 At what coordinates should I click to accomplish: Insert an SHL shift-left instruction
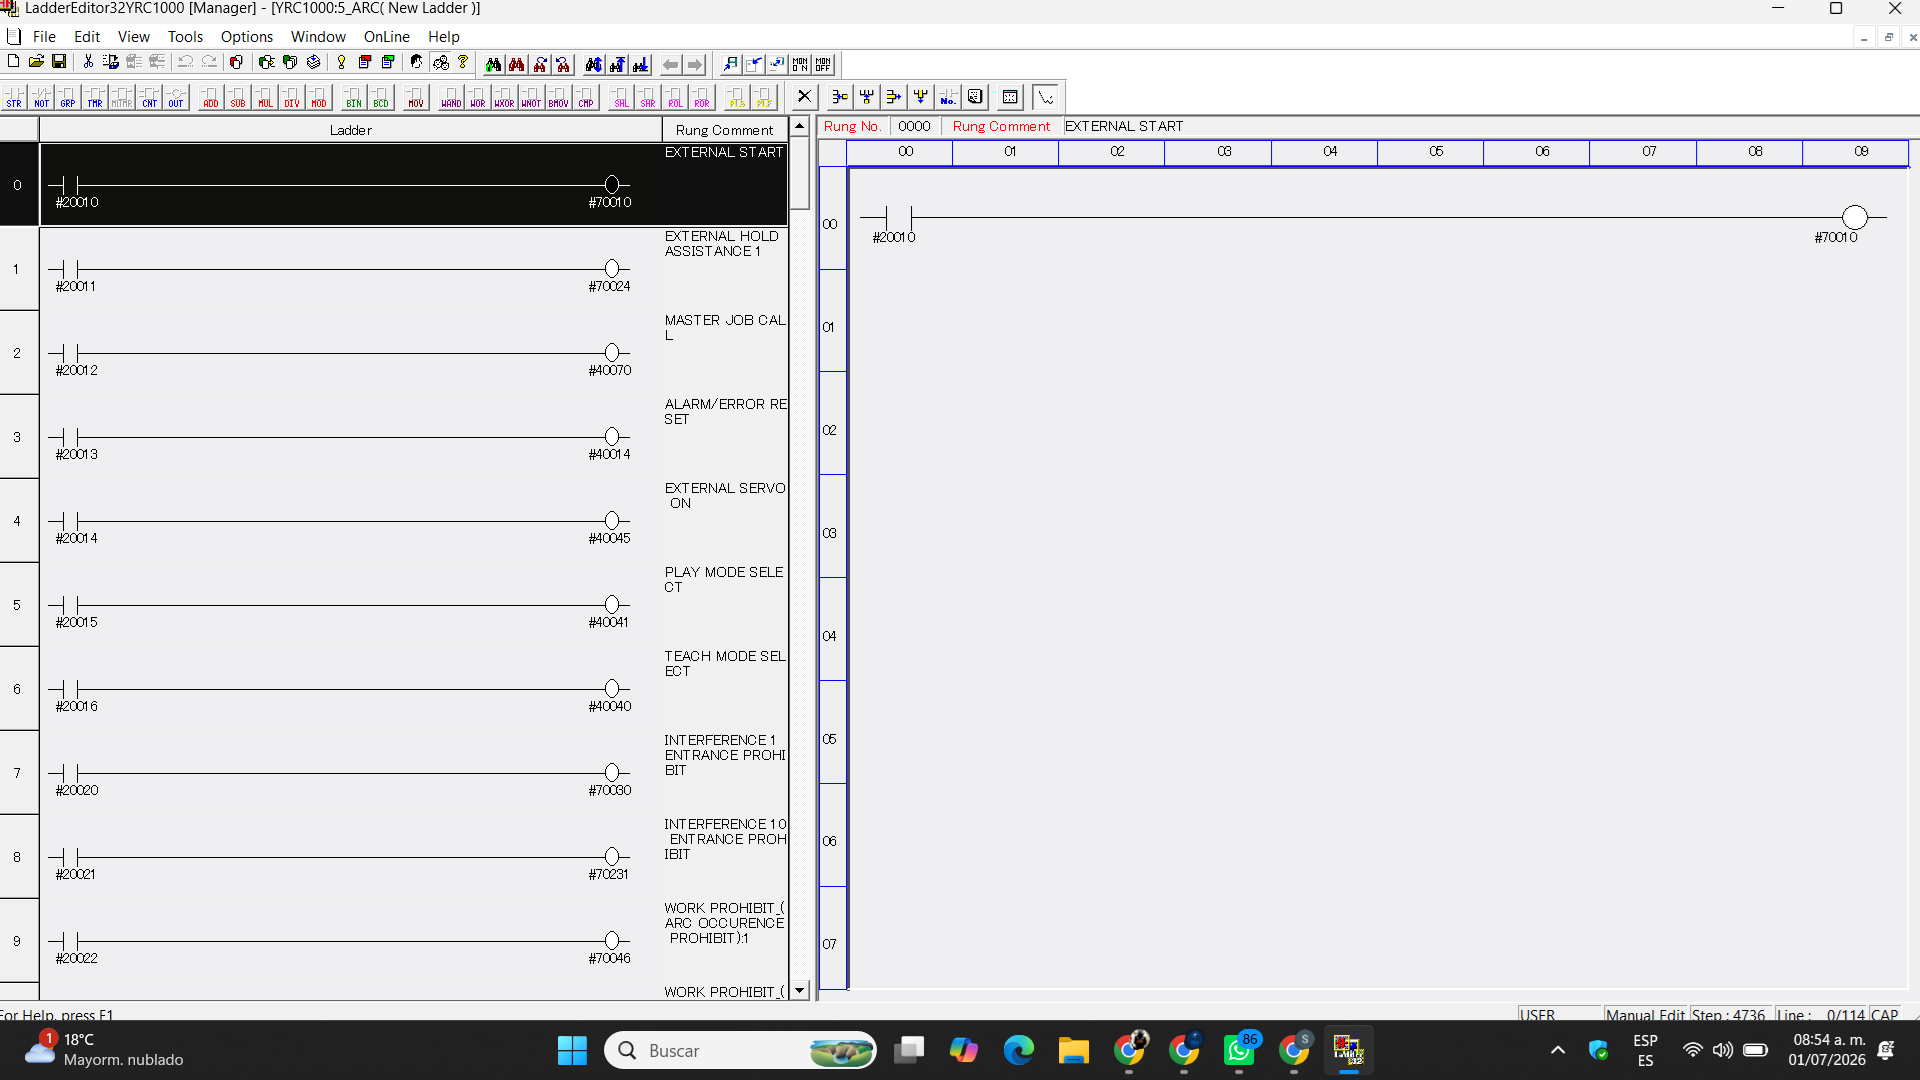(x=621, y=97)
